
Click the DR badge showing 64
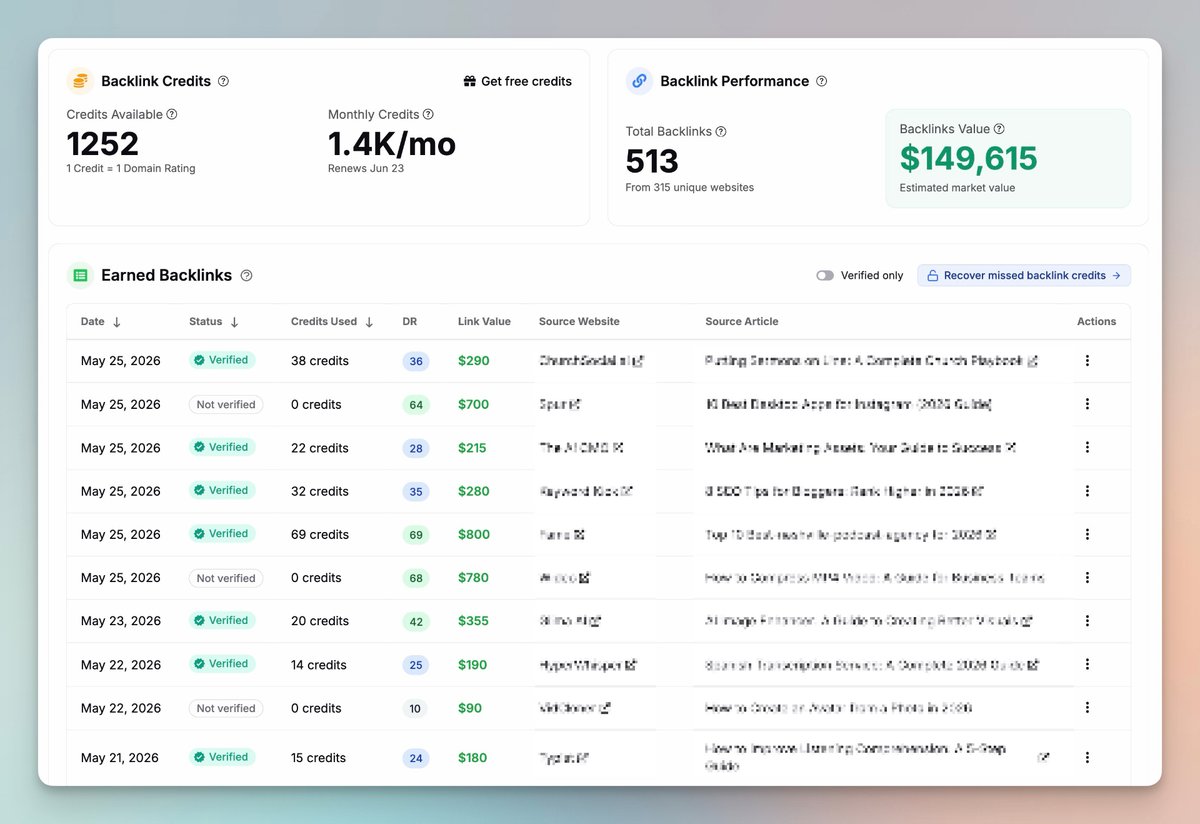point(416,405)
